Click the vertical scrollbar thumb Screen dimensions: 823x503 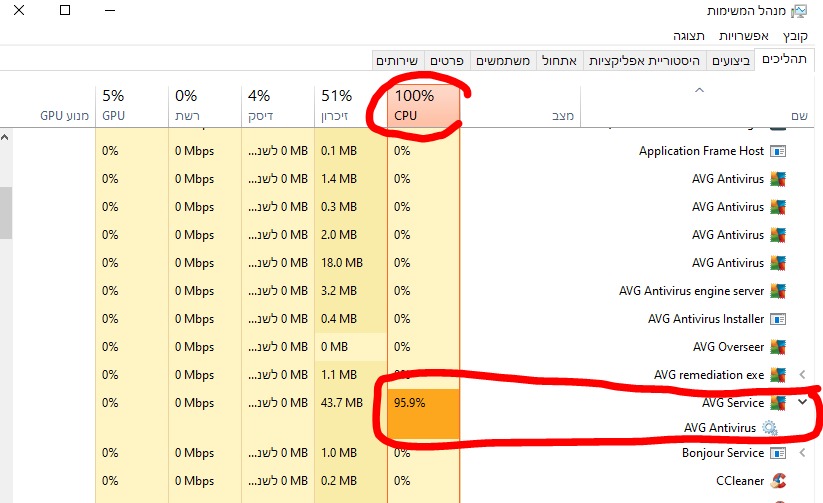tap(5, 213)
